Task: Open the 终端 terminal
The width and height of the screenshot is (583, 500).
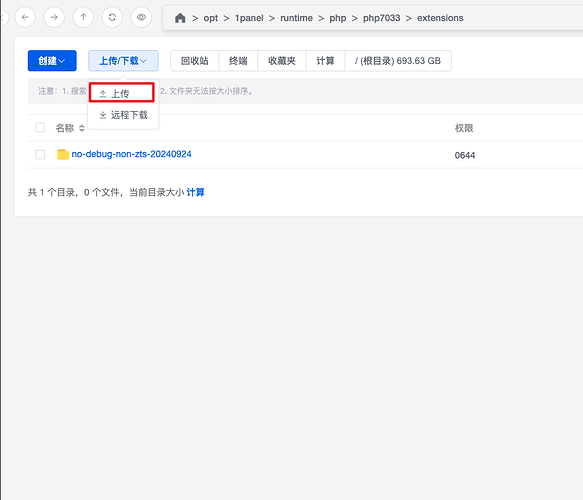Action: [x=238, y=61]
